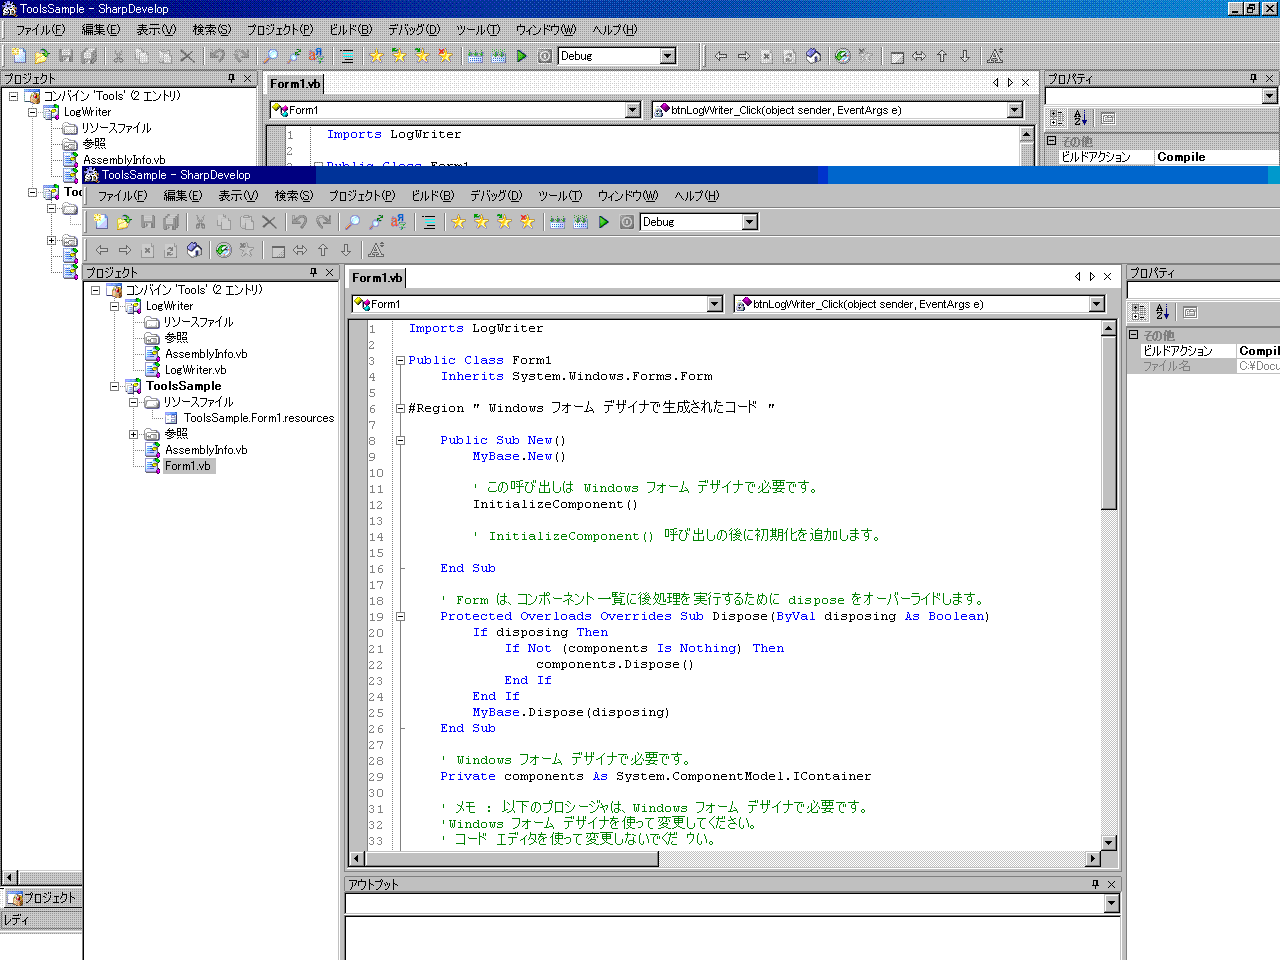
Task: Toggle a bookmark with the star icon
Action: (x=459, y=221)
